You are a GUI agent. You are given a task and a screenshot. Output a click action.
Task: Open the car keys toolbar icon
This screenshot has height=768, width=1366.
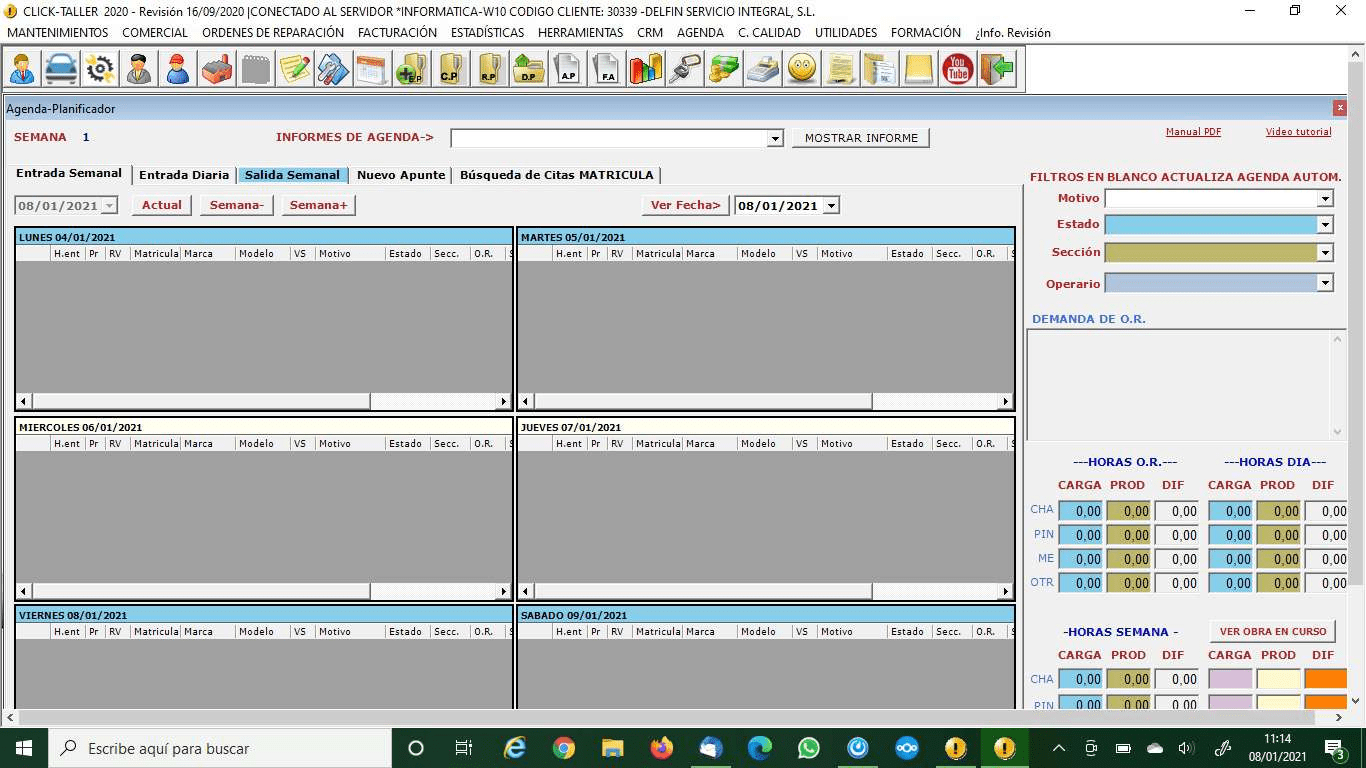[684, 69]
